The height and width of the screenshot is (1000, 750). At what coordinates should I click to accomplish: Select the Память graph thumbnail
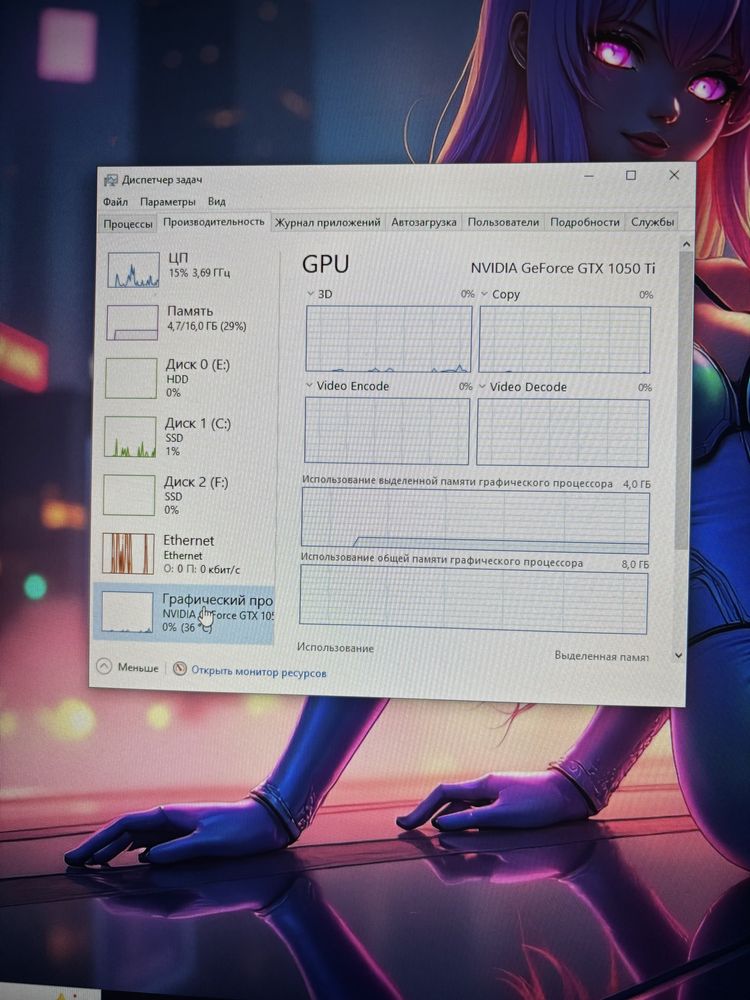[x=132, y=322]
